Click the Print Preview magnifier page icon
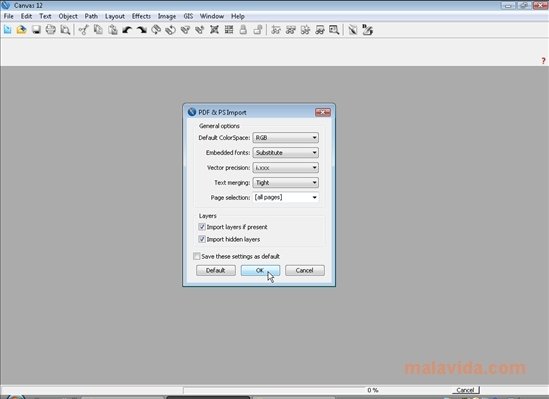This screenshot has height=399, width=549. pyautogui.click(x=65, y=30)
